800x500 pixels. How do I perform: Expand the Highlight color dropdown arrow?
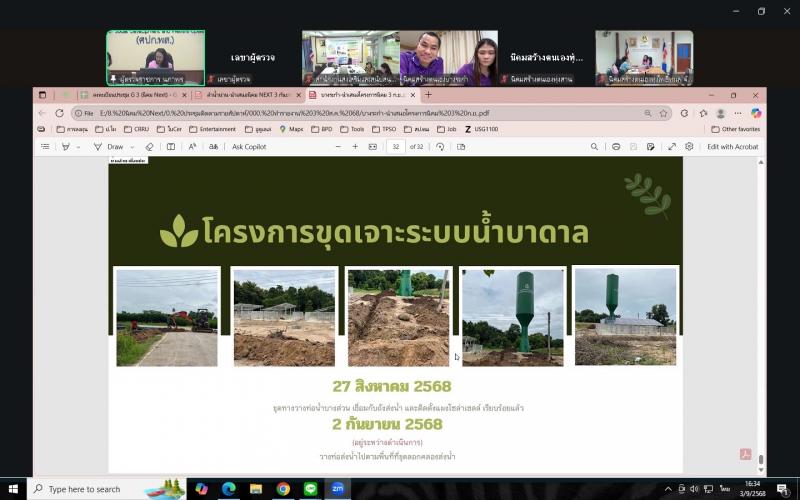(78, 147)
